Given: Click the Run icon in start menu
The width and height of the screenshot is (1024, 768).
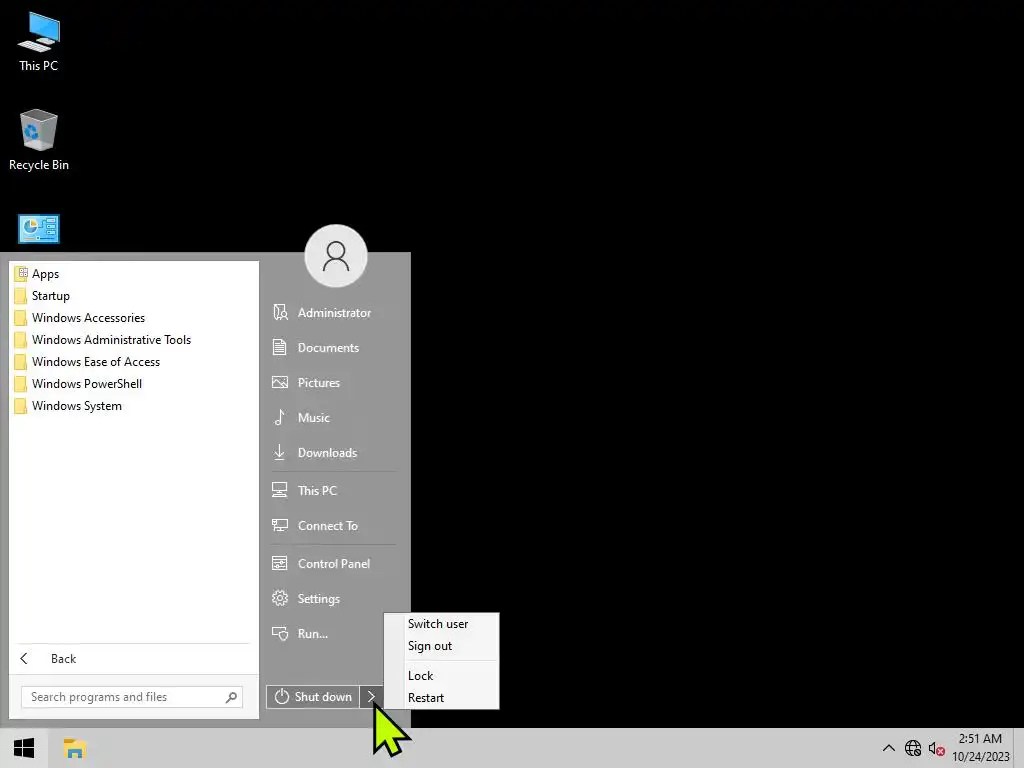Looking at the screenshot, I should [280, 633].
